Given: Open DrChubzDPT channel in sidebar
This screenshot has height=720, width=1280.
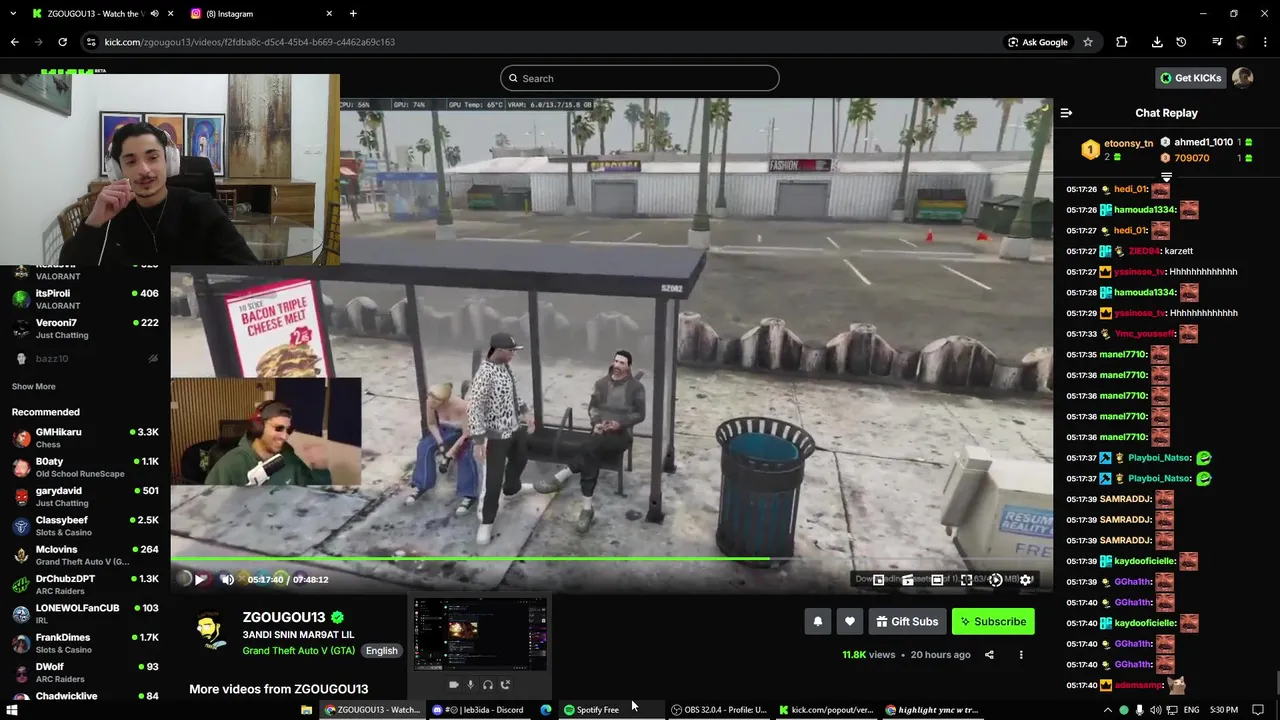Looking at the screenshot, I should [x=85, y=584].
